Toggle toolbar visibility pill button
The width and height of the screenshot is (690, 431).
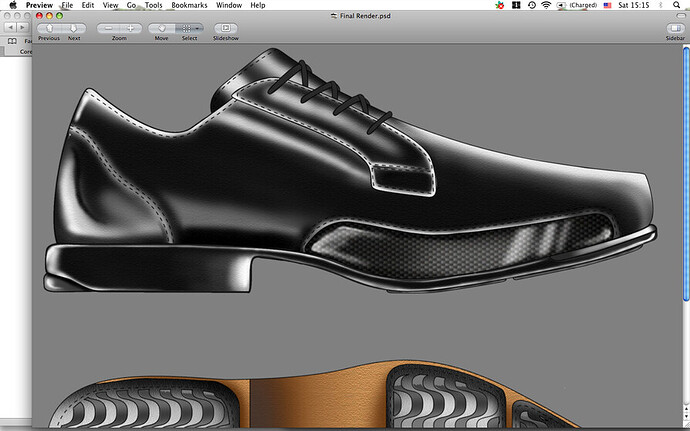679,16
